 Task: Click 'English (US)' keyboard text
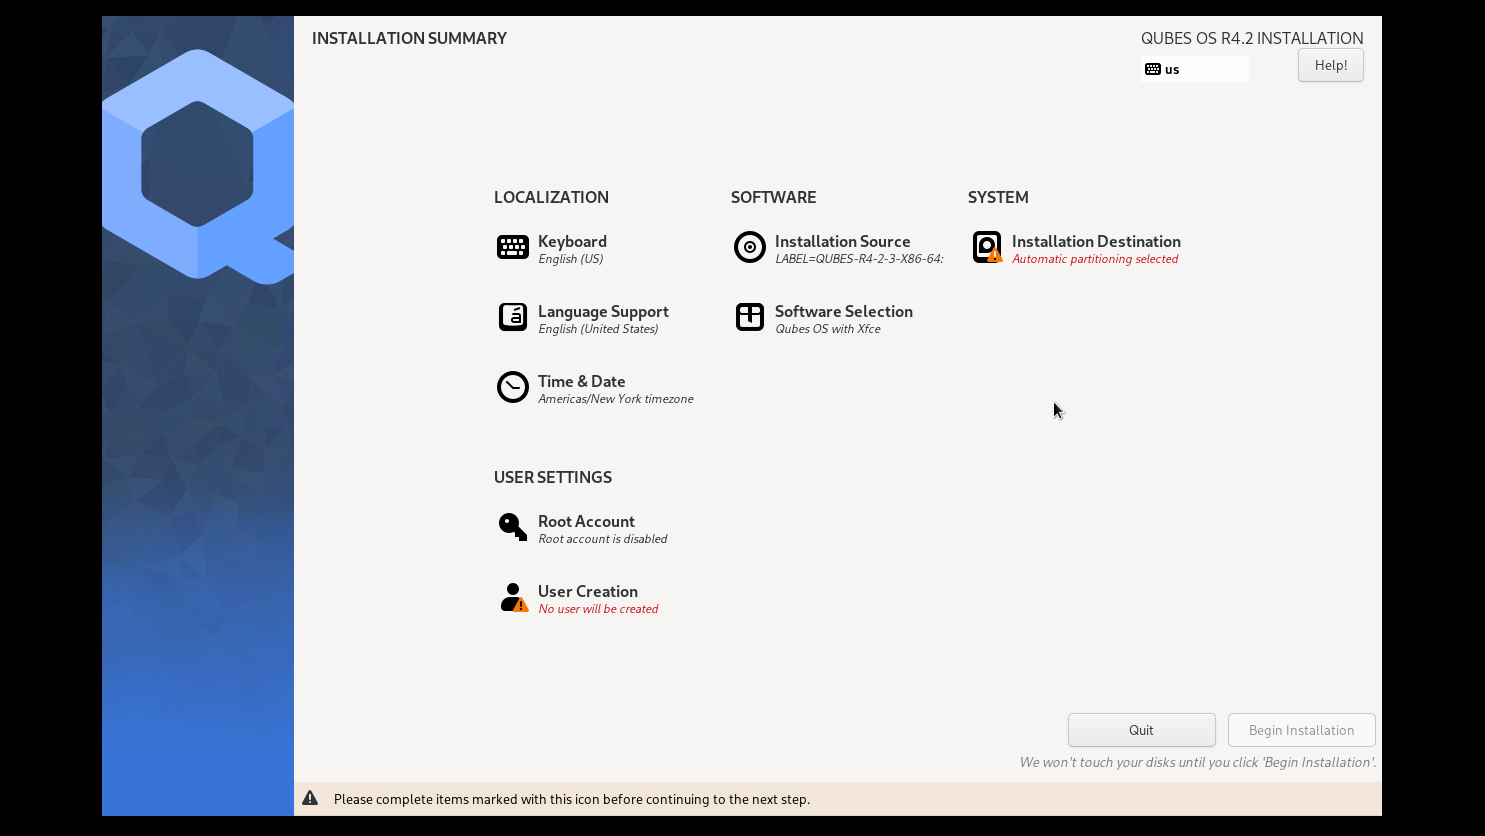pyautogui.click(x=571, y=259)
